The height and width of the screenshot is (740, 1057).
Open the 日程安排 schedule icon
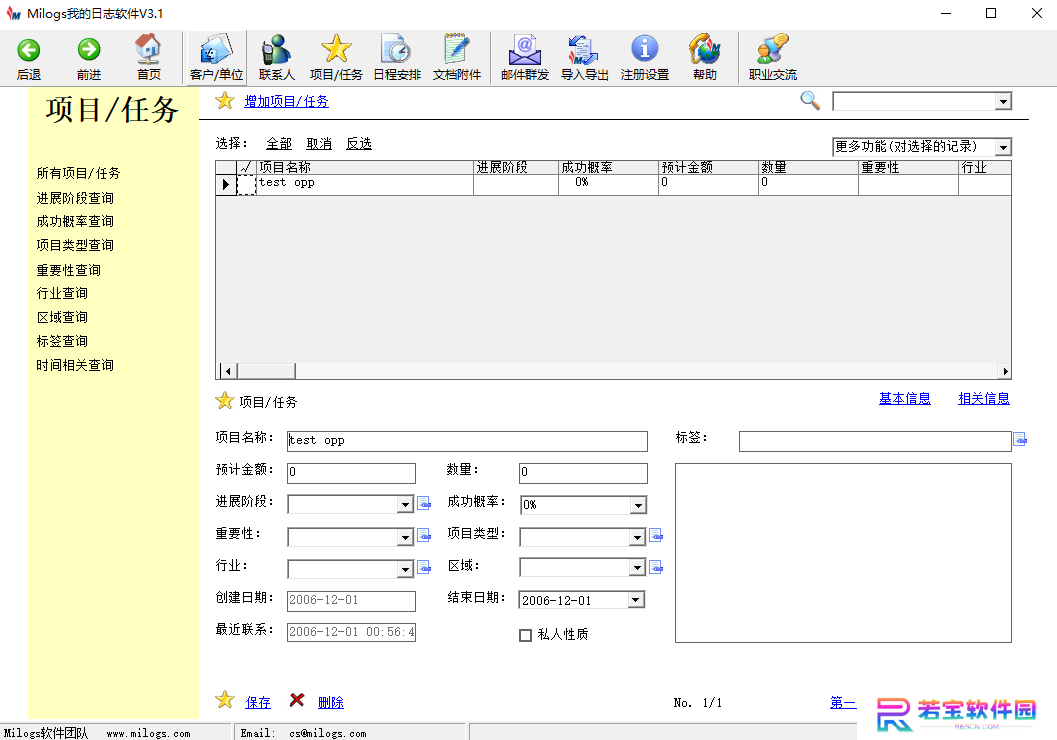pos(396,49)
